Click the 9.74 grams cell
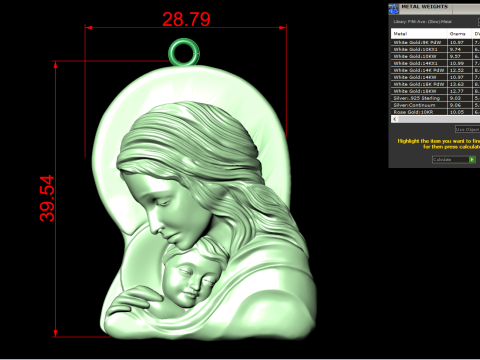The height and width of the screenshot is (360, 480). pyautogui.click(x=459, y=49)
